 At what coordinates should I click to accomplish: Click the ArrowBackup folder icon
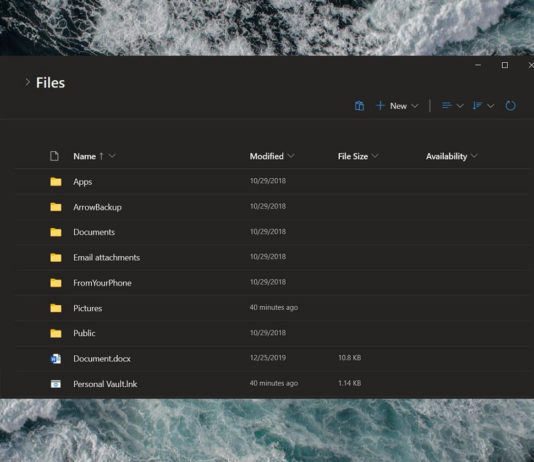56,207
